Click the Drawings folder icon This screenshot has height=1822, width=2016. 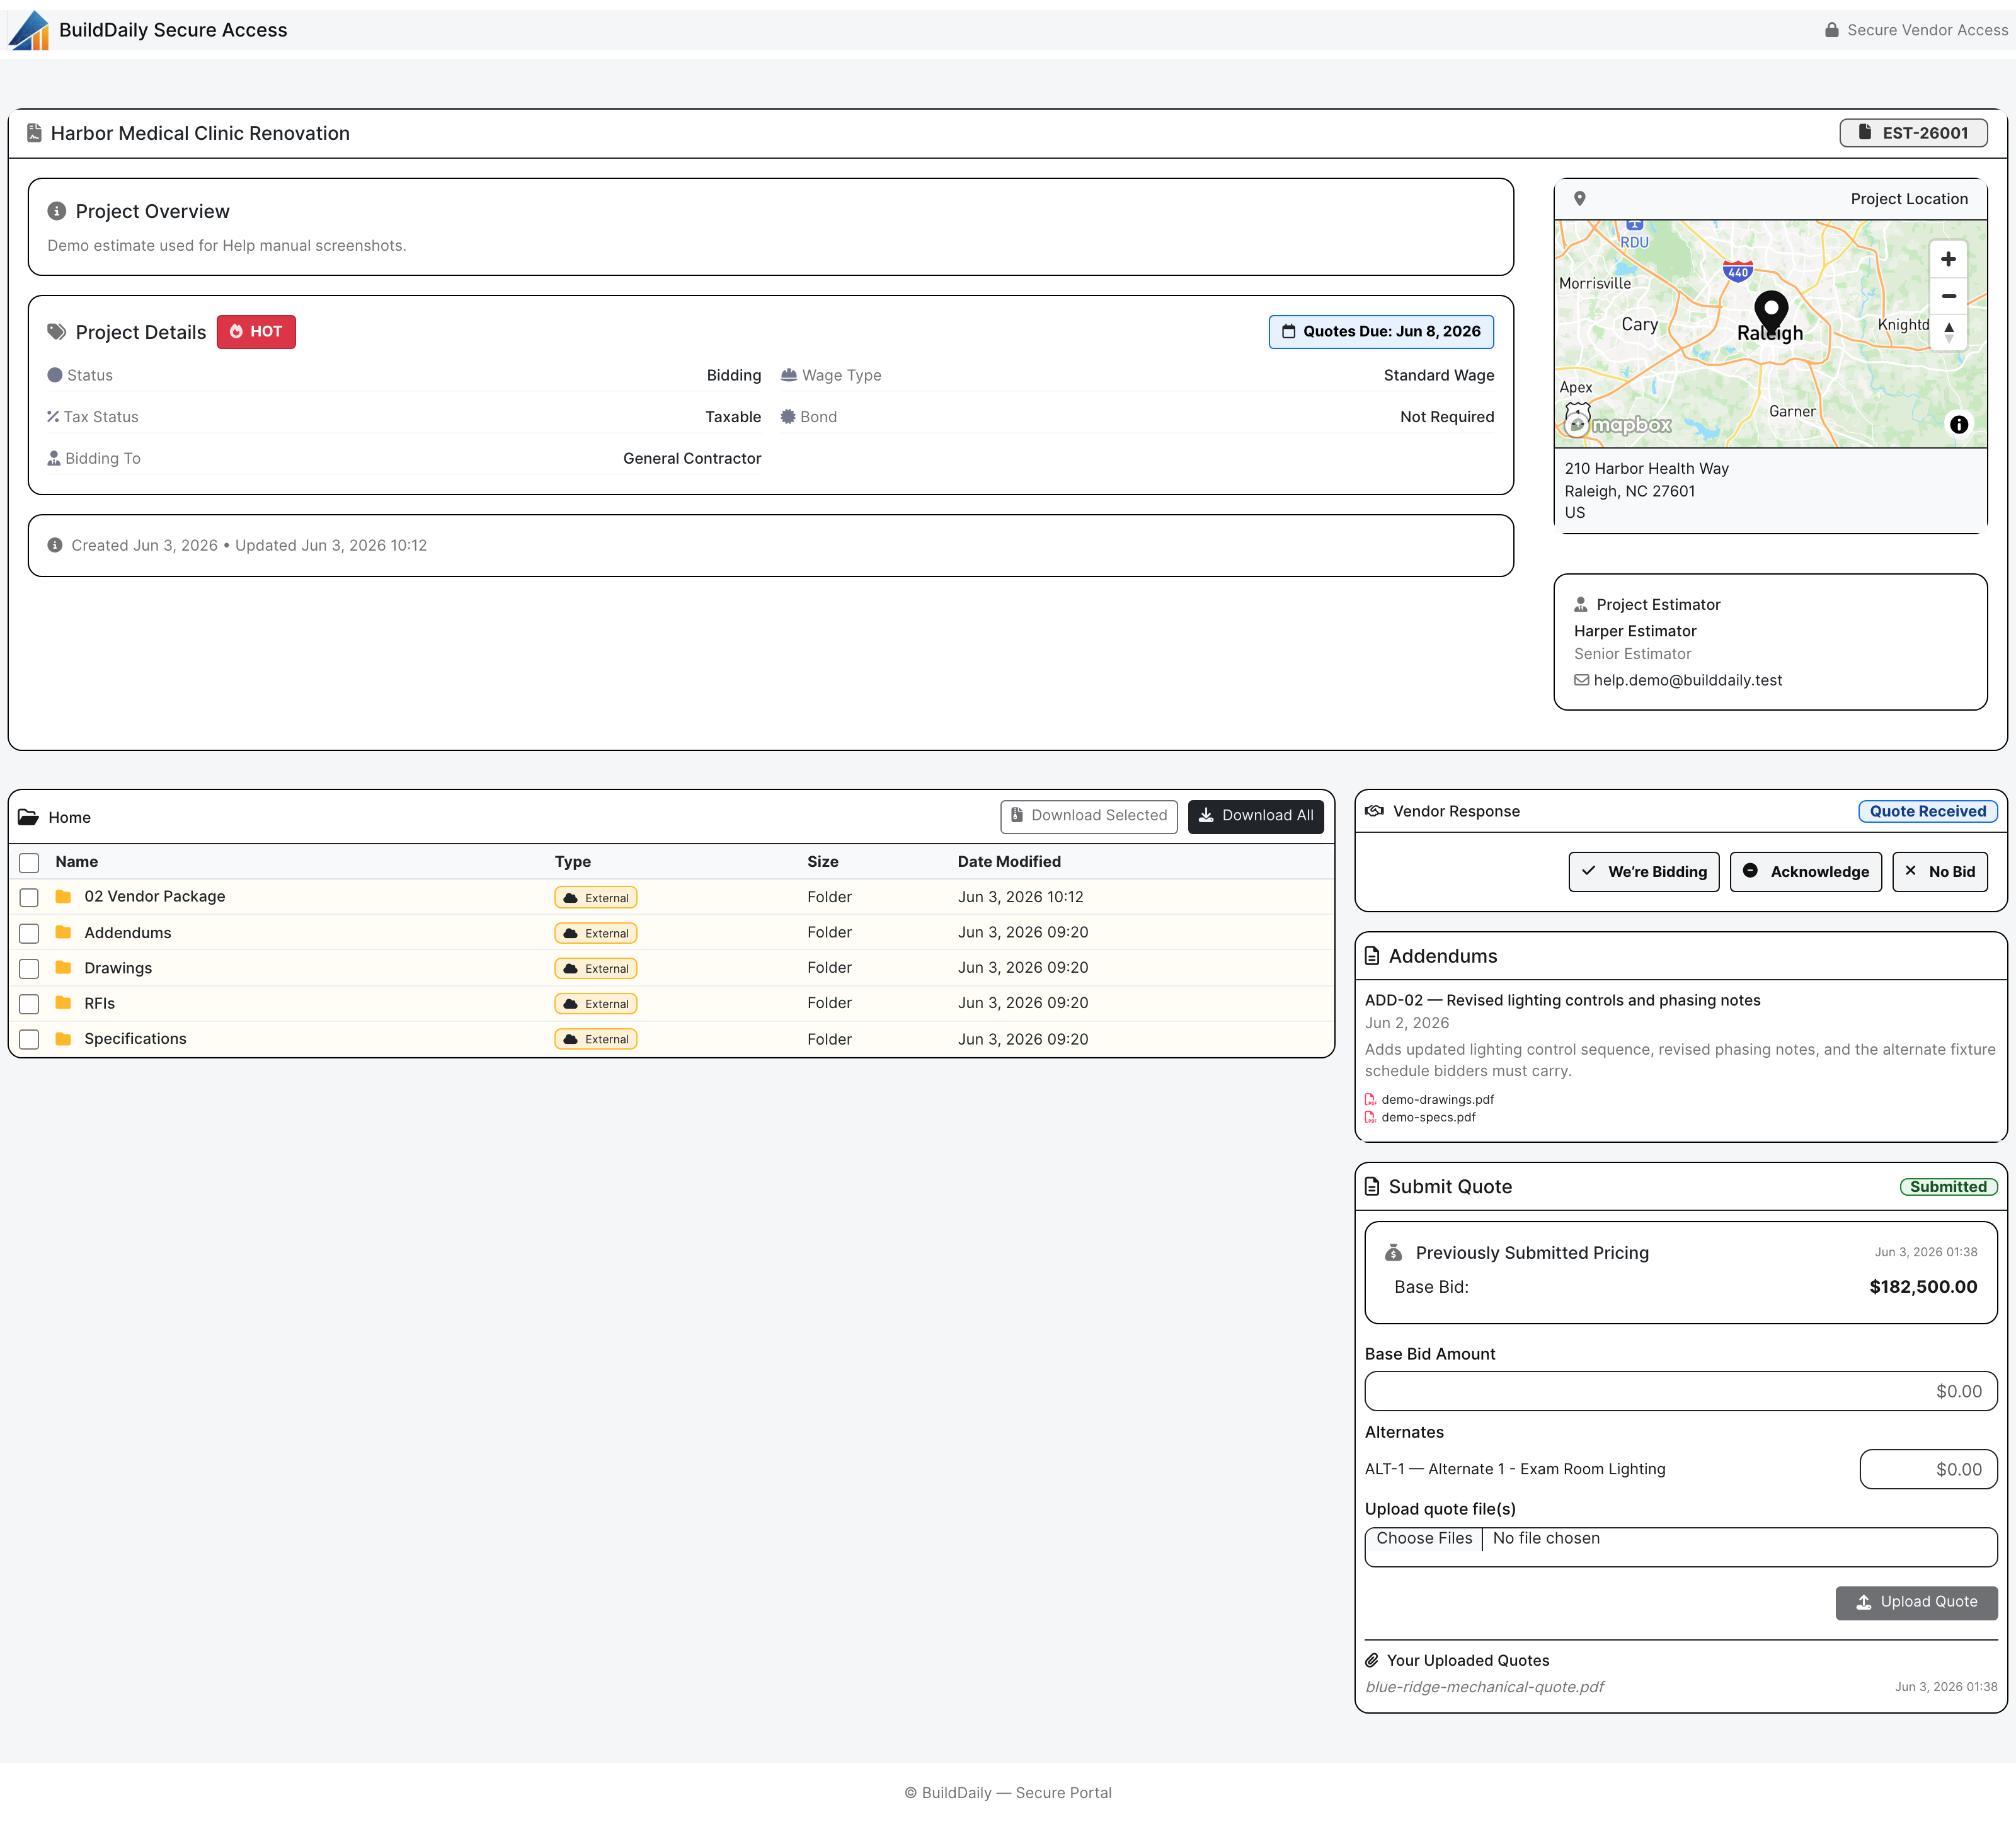click(x=63, y=967)
